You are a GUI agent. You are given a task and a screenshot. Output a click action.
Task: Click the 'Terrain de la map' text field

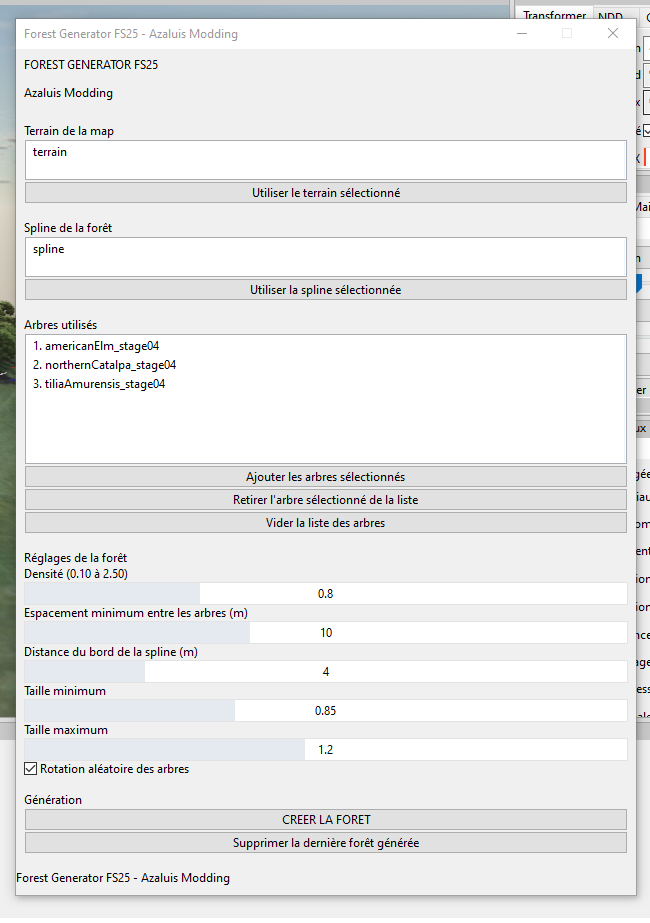(x=326, y=160)
